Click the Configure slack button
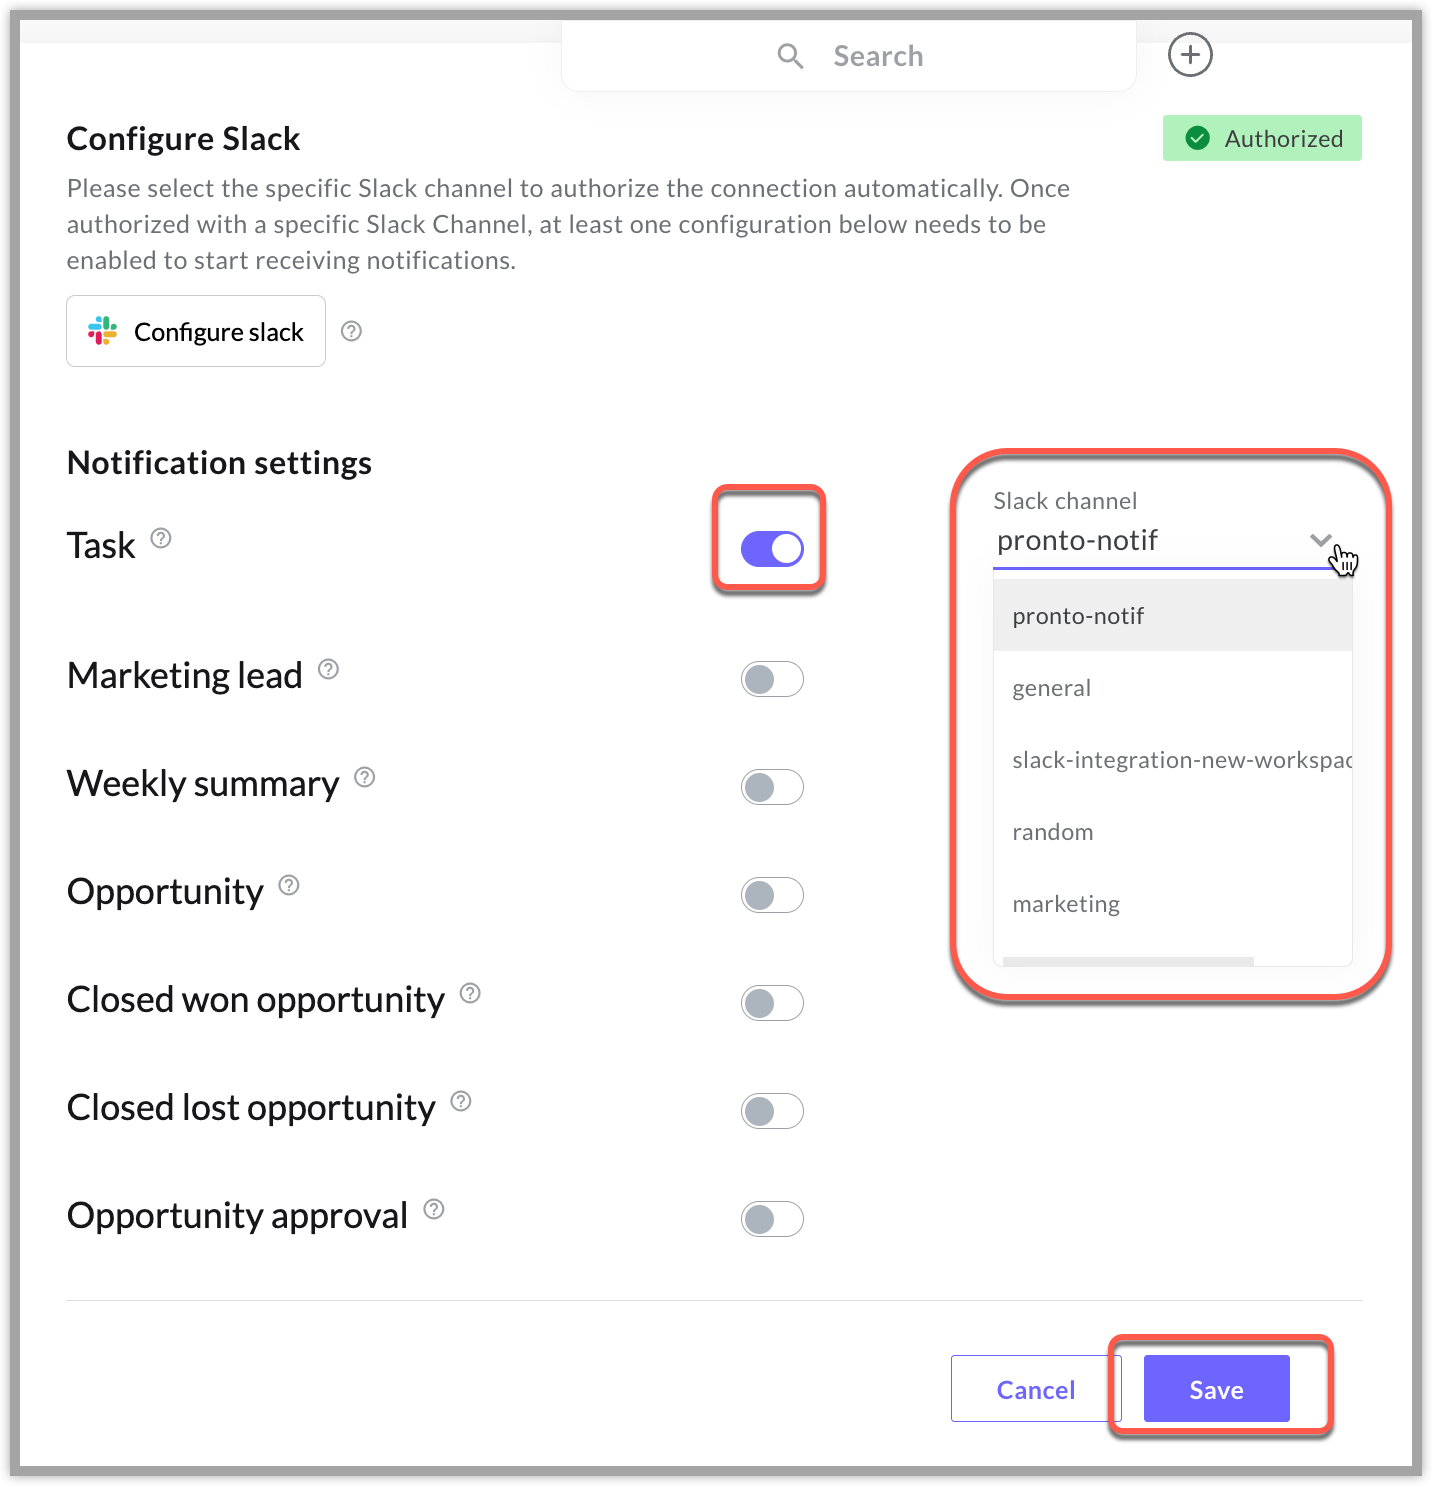Viewport: 1432px width, 1486px height. (196, 331)
